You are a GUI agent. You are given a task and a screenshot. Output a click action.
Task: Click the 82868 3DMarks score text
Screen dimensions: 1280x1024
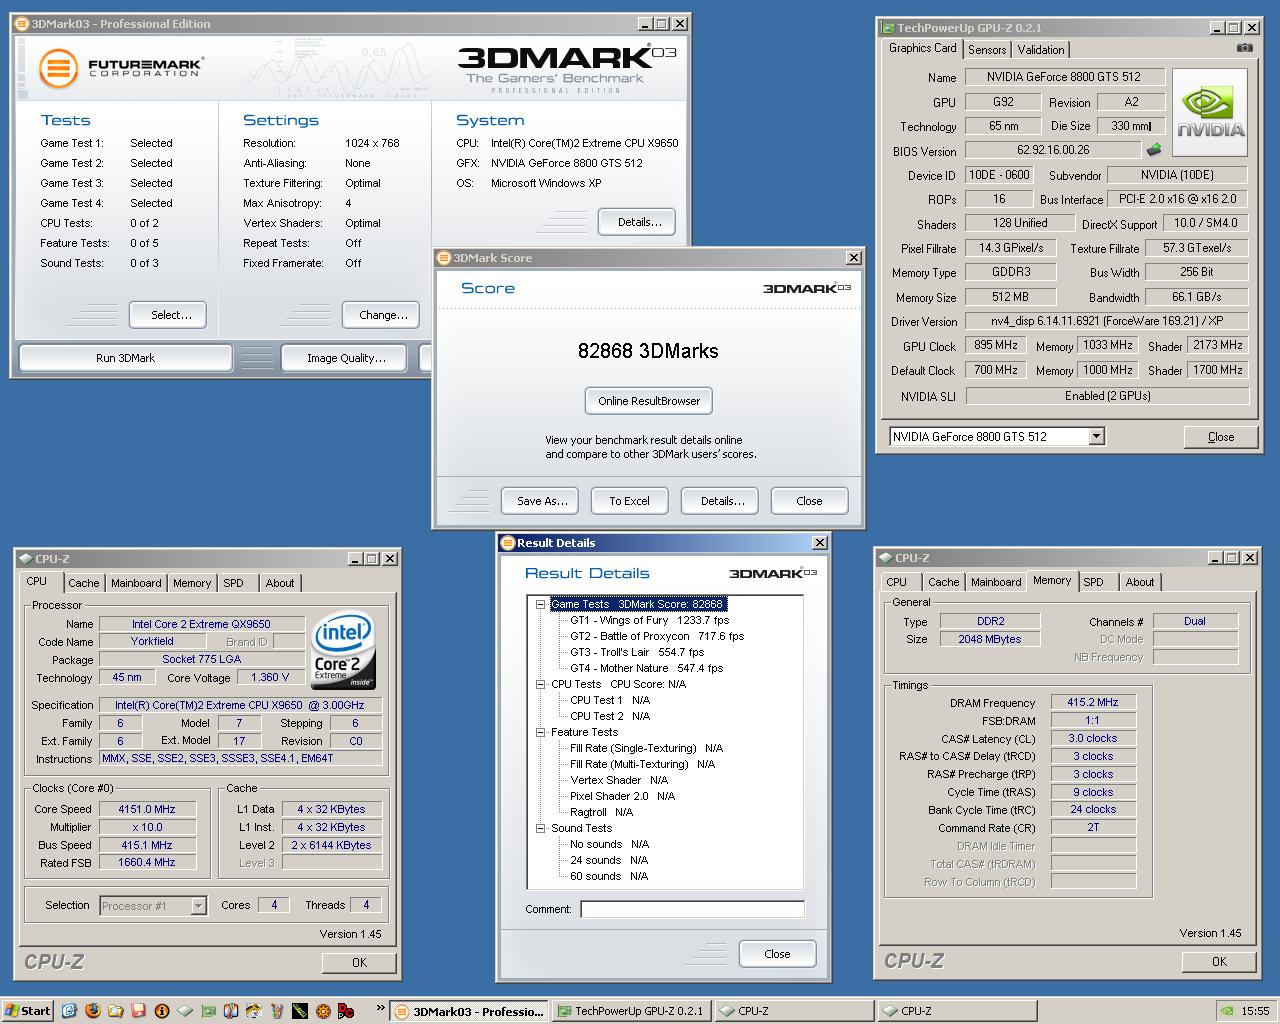coord(648,351)
